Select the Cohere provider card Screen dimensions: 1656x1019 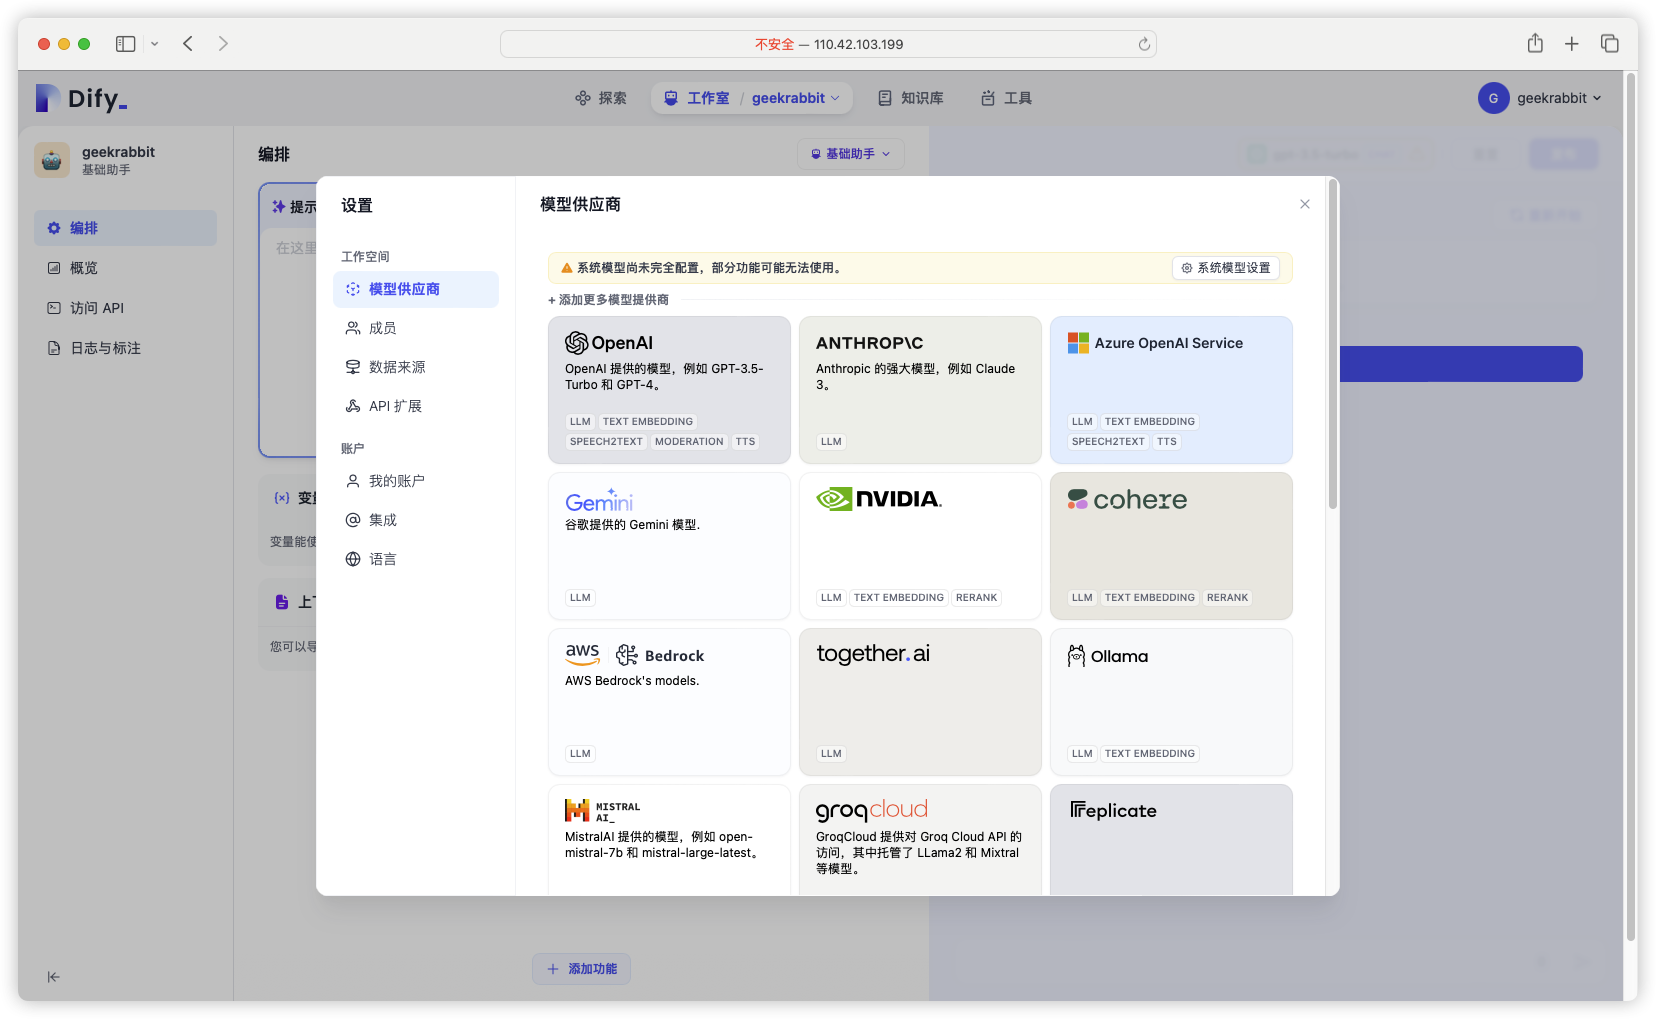click(x=1171, y=546)
